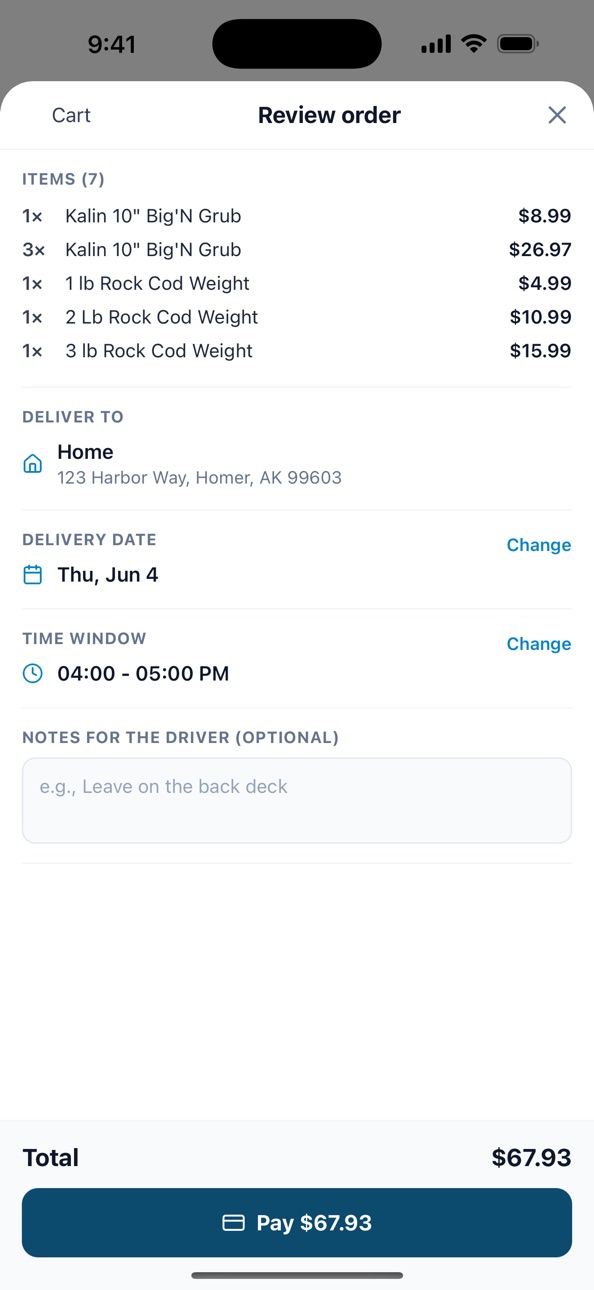Tap the credit card icon on the Pay button
594x1290 pixels.
pos(233,1223)
